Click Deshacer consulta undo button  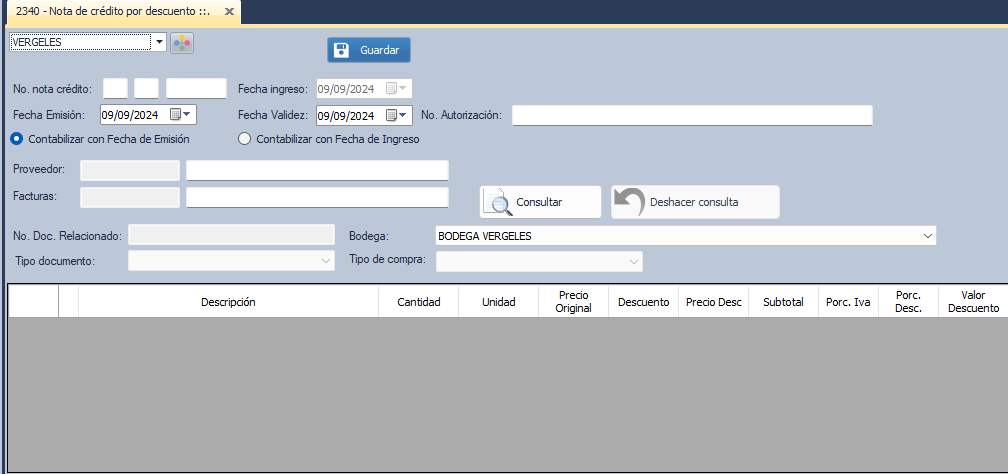(x=695, y=202)
